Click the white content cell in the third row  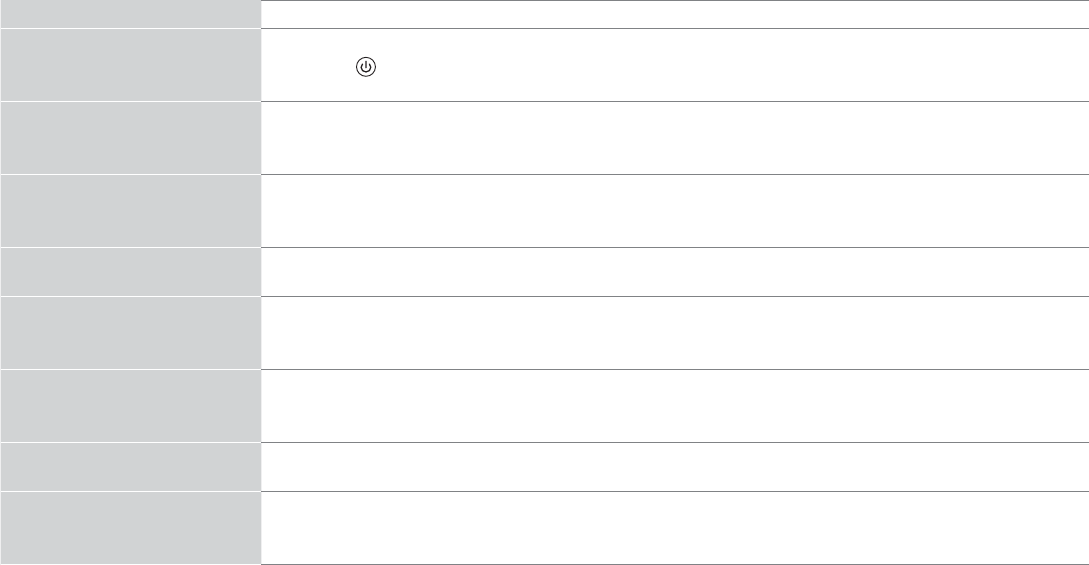[x=675, y=138]
